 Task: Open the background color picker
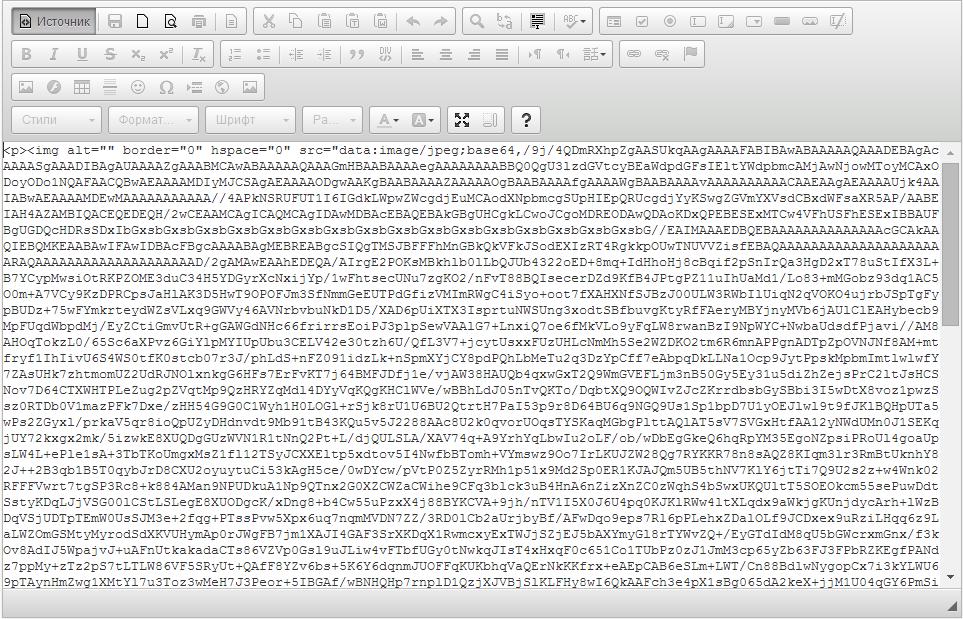click(423, 120)
